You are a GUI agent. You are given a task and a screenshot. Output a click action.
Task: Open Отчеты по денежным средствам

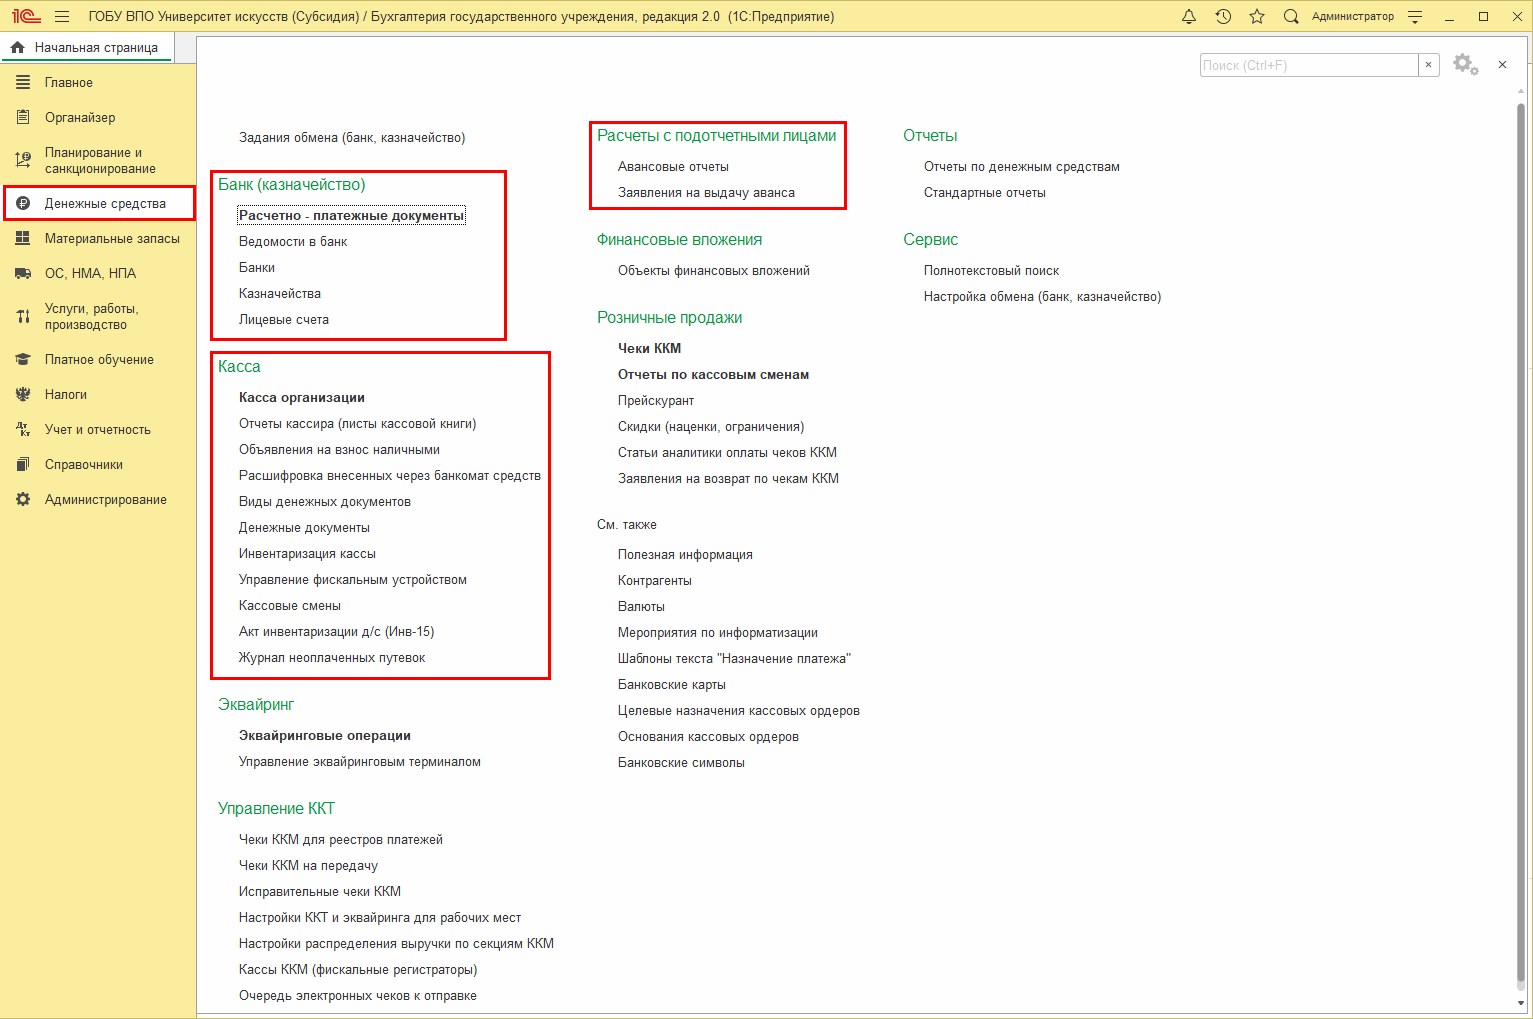(1022, 166)
